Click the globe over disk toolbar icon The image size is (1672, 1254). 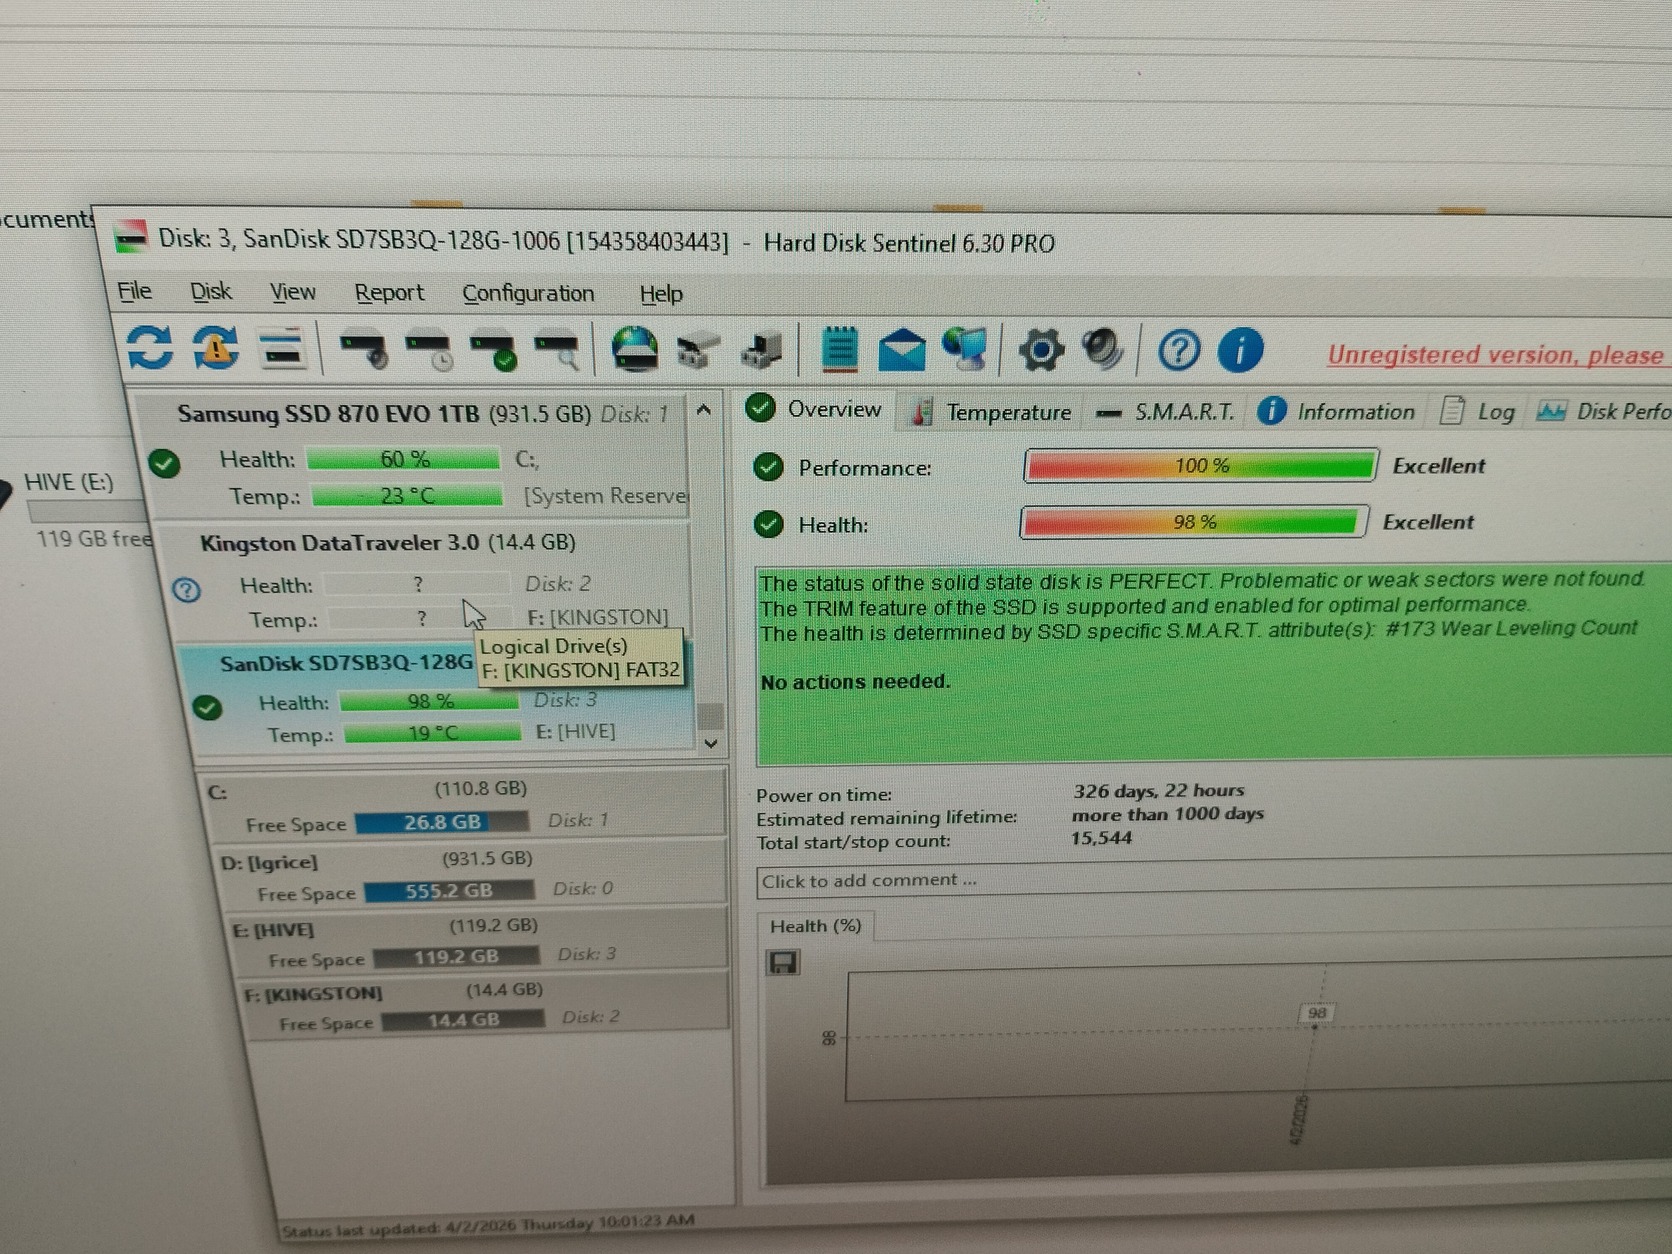[635, 351]
